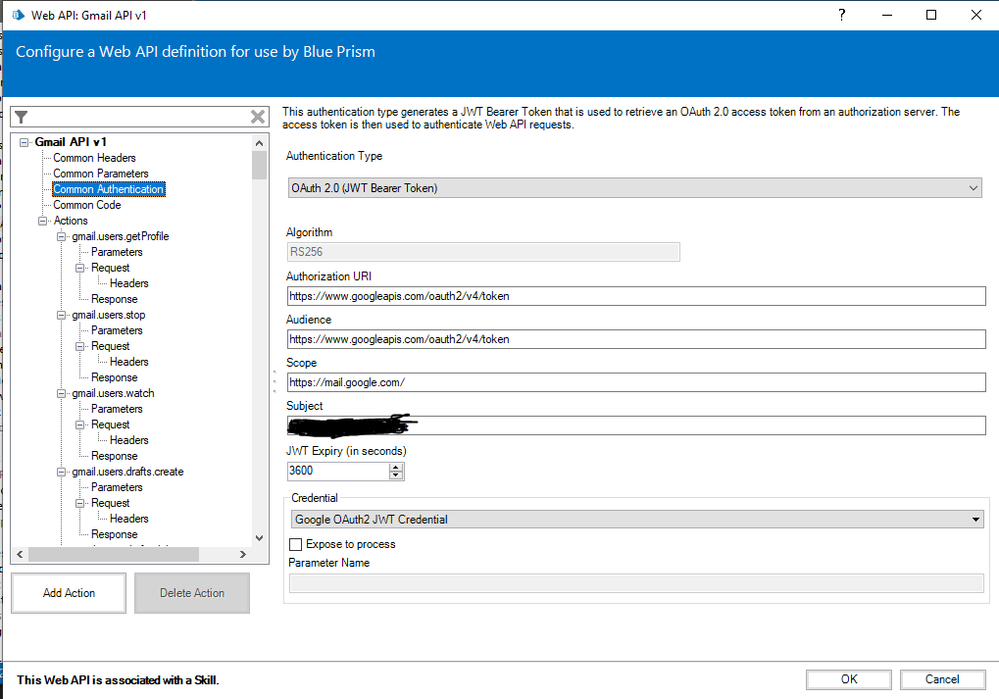Collapse the Gmail API v1 root node
The height and width of the screenshot is (699, 999).
(25, 142)
